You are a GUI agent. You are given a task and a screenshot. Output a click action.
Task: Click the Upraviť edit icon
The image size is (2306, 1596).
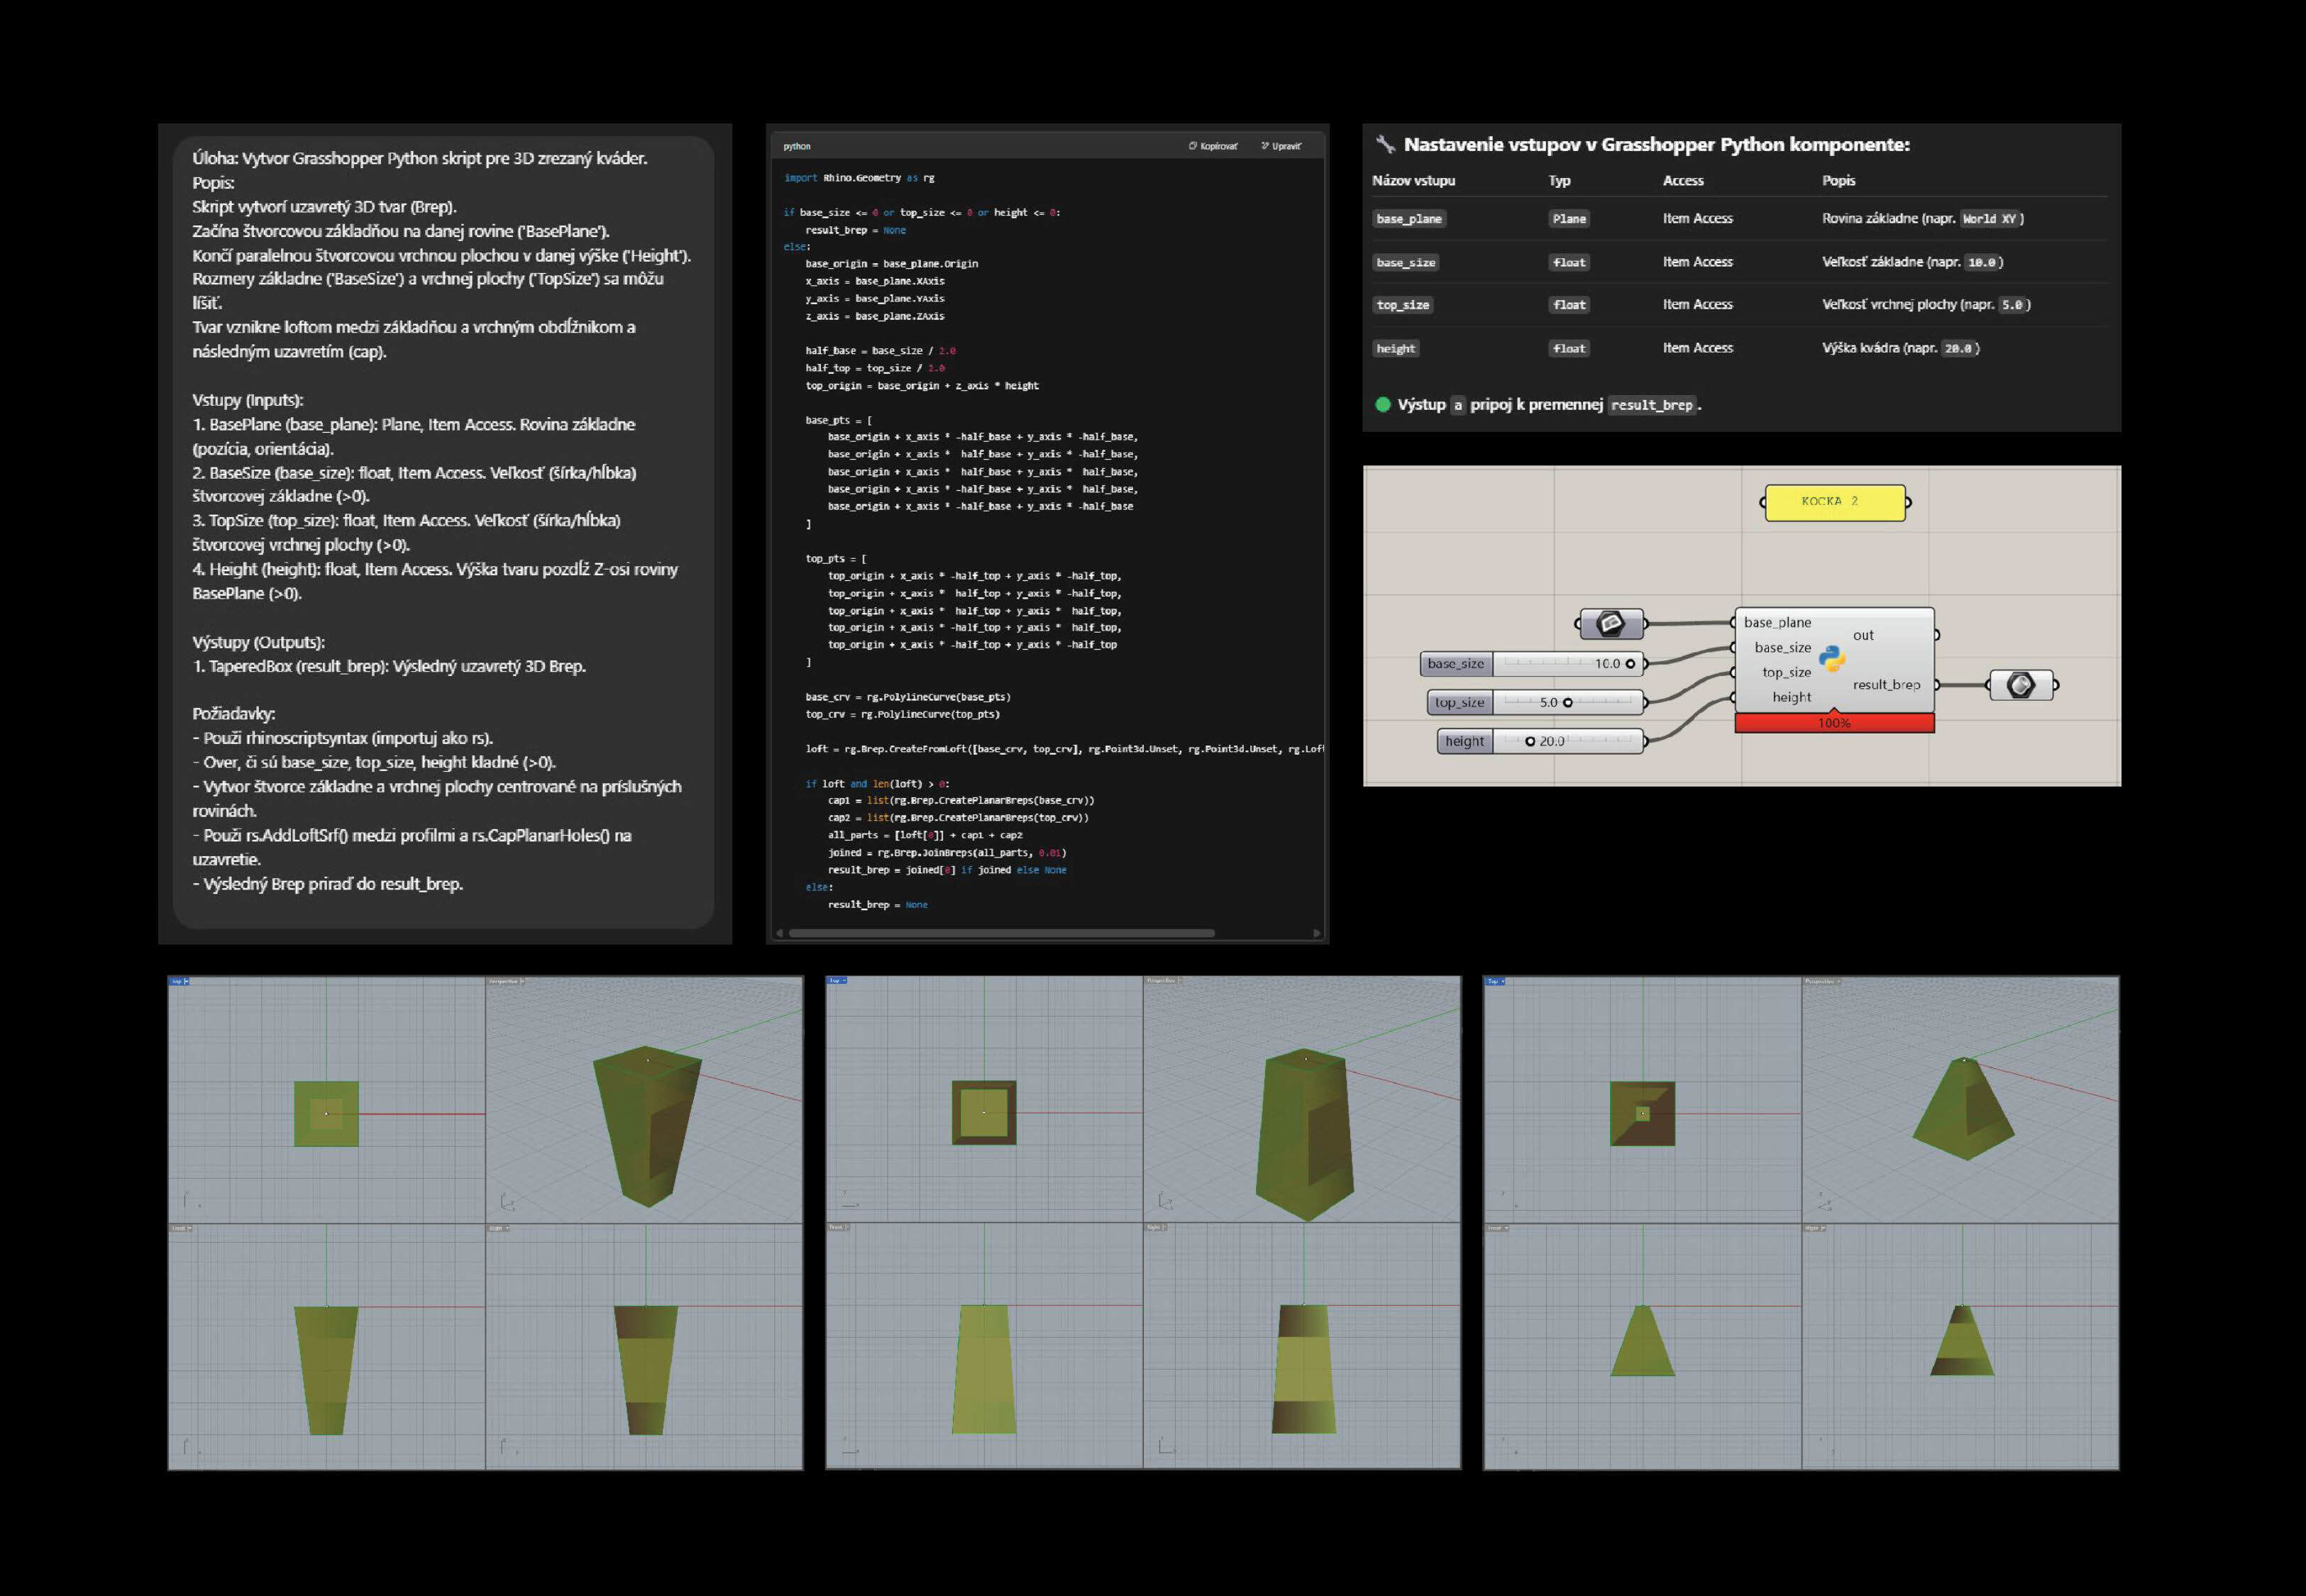pyautogui.click(x=1265, y=146)
